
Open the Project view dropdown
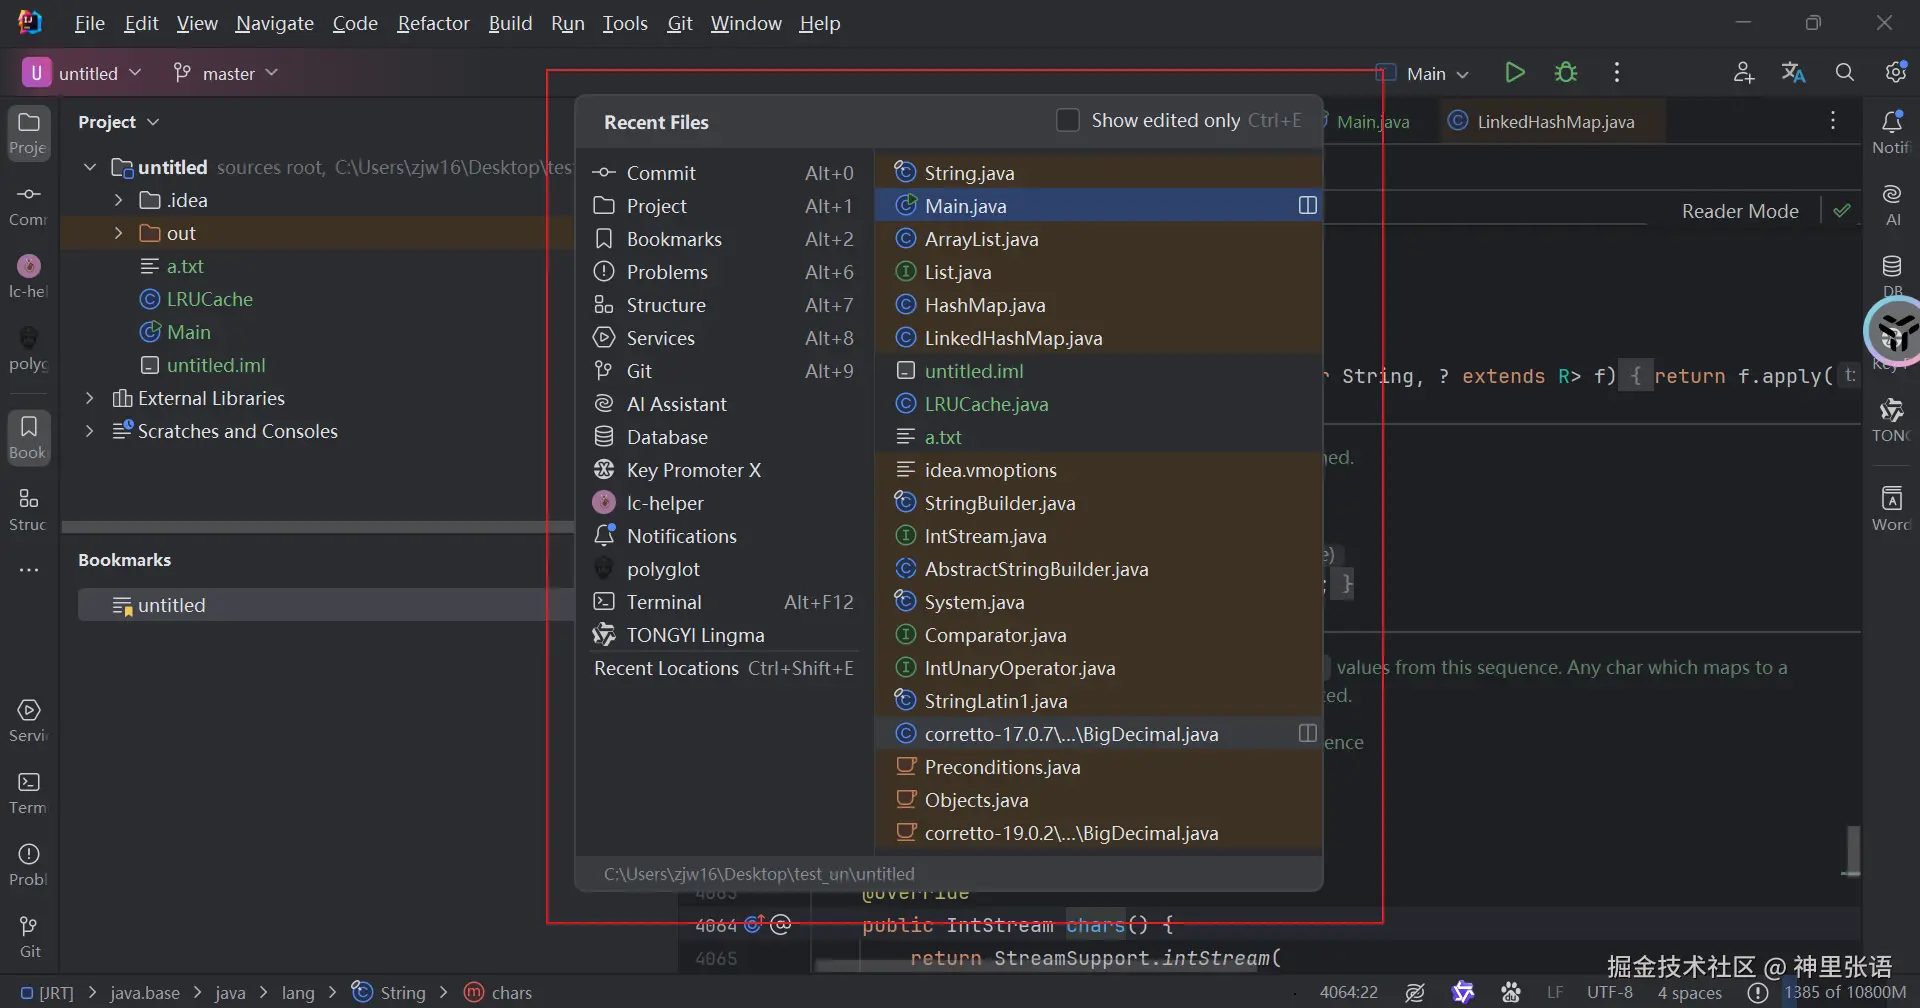click(x=119, y=121)
